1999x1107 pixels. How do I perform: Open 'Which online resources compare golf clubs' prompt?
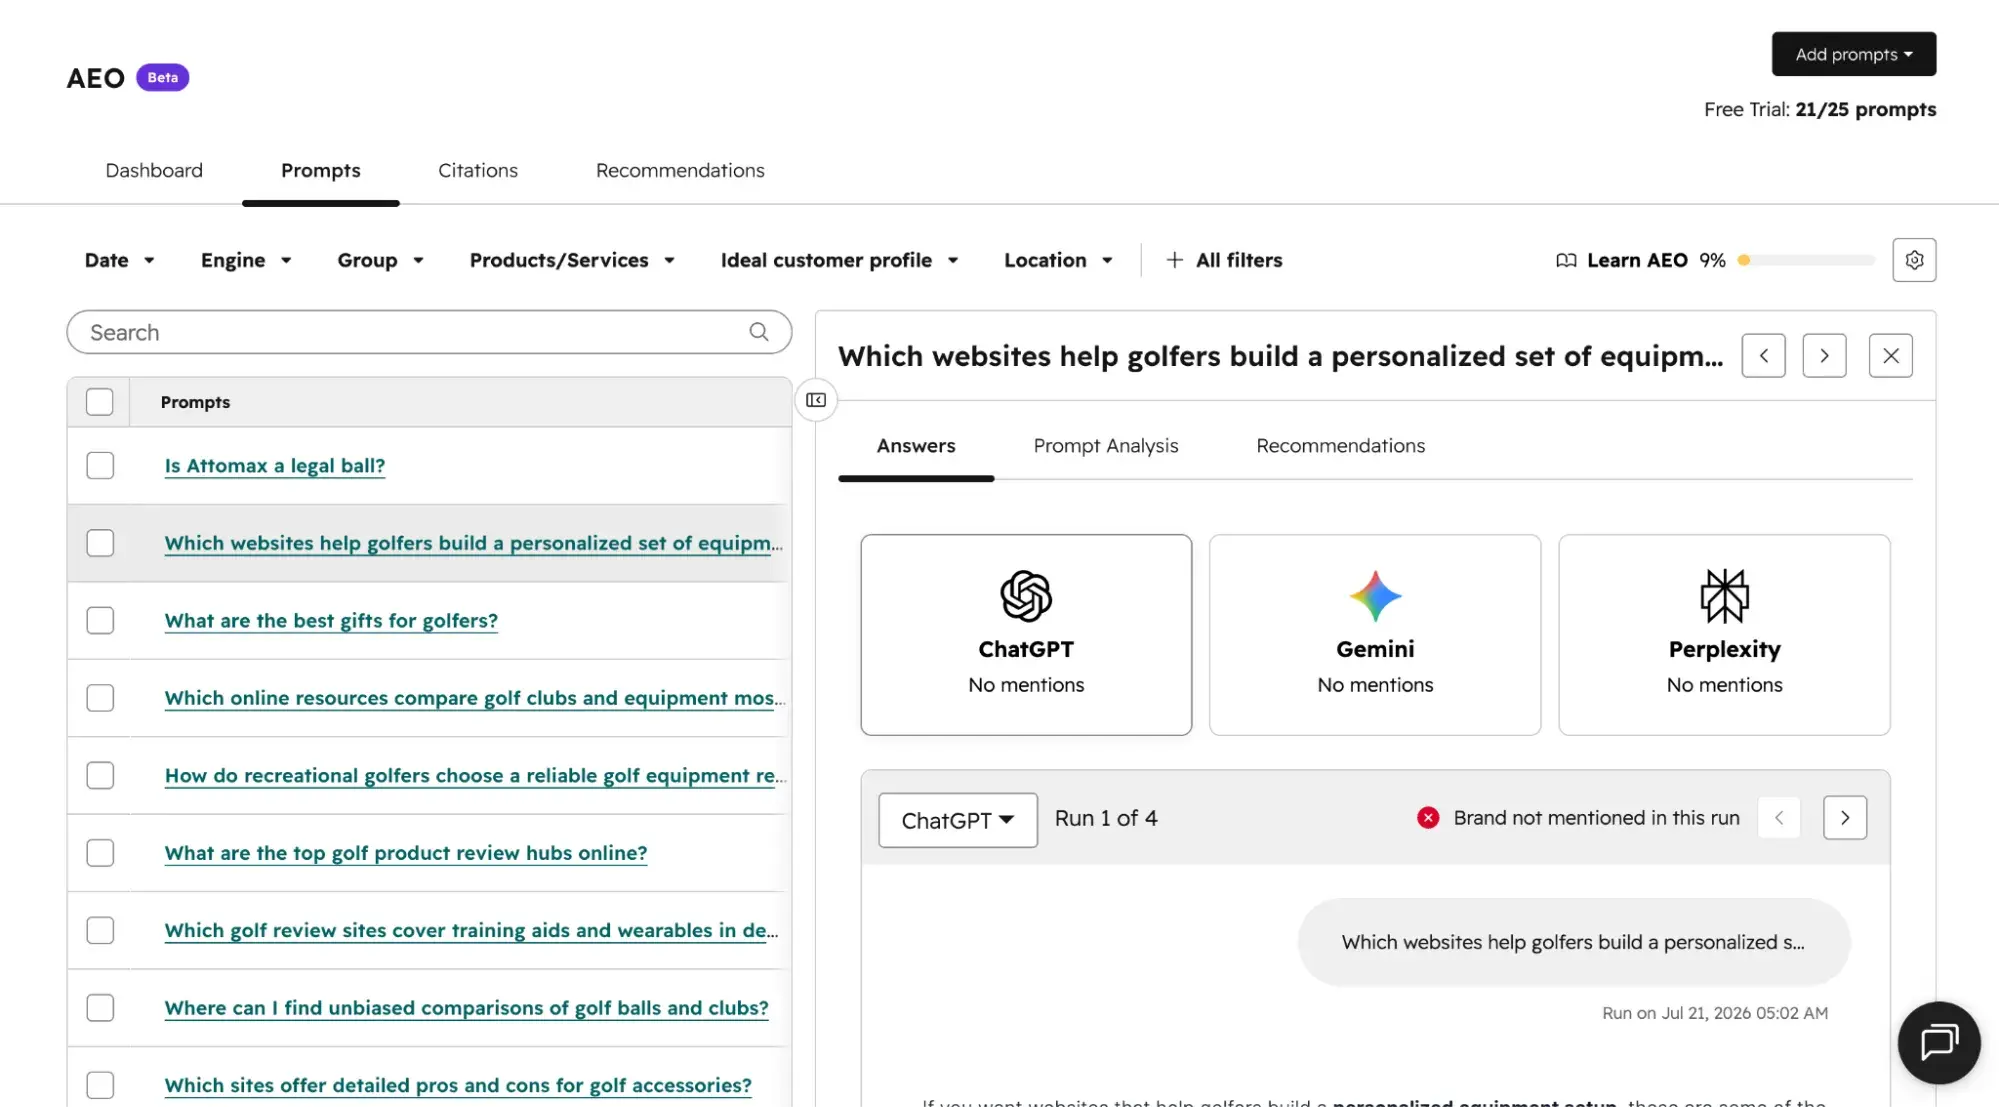coord(474,698)
